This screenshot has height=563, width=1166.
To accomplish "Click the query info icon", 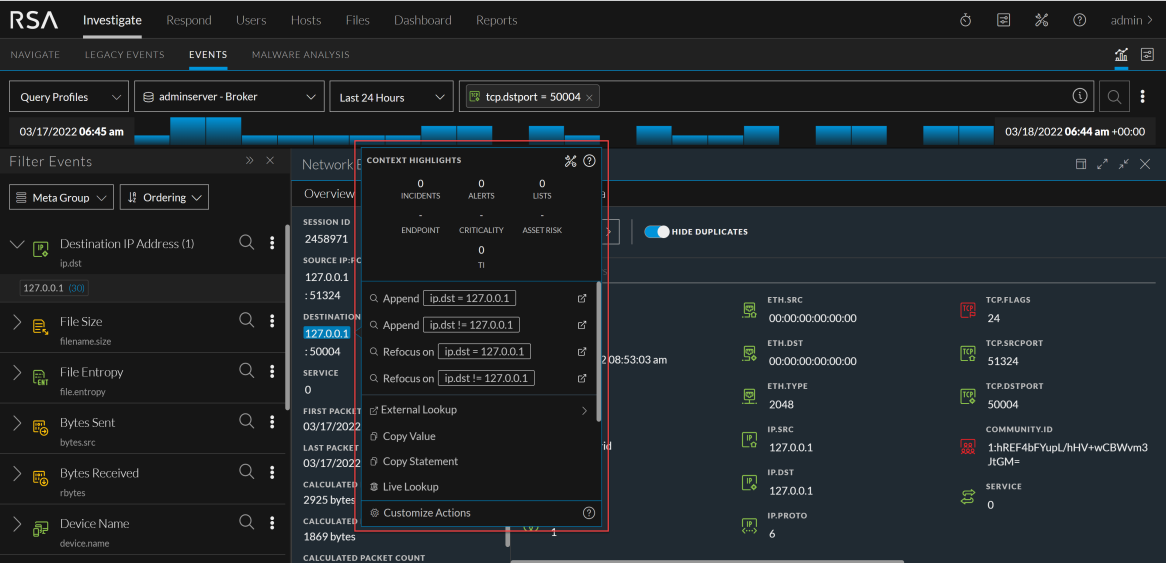I will pyautogui.click(x=1079, y=97).
